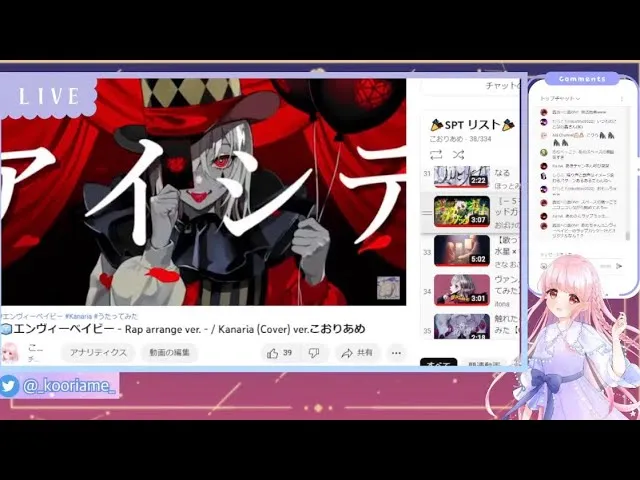Click the like thumbs-up icon
The image size is (640, 480).
[272, 353]
